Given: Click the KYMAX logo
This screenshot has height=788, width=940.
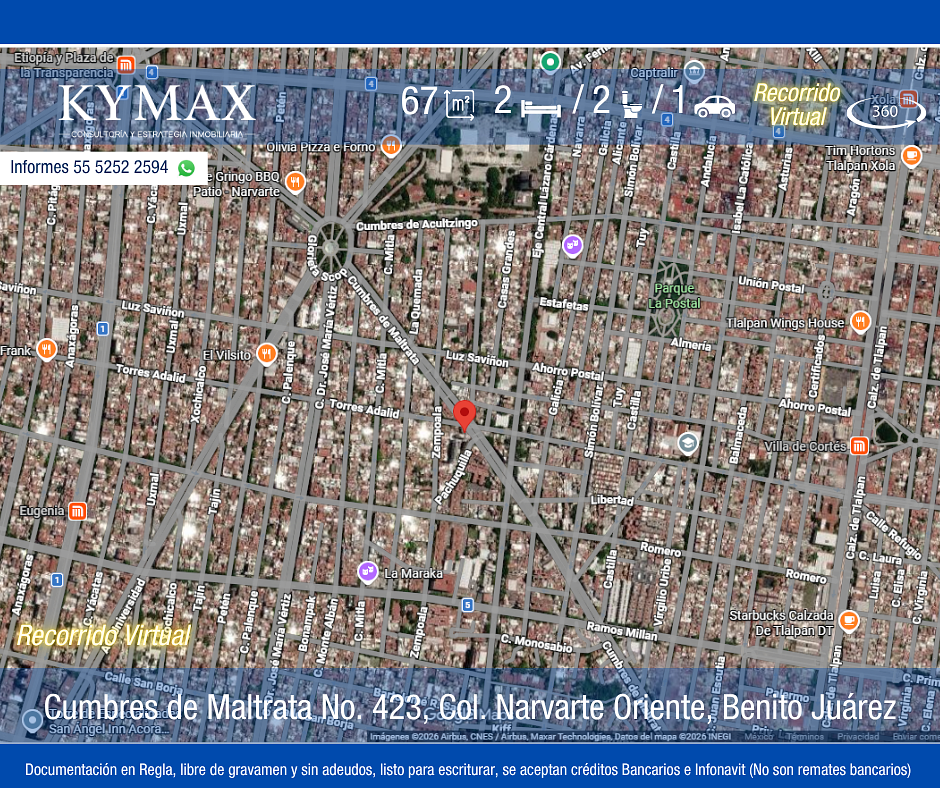Looking at the screenshot, I should click(158, 110).
